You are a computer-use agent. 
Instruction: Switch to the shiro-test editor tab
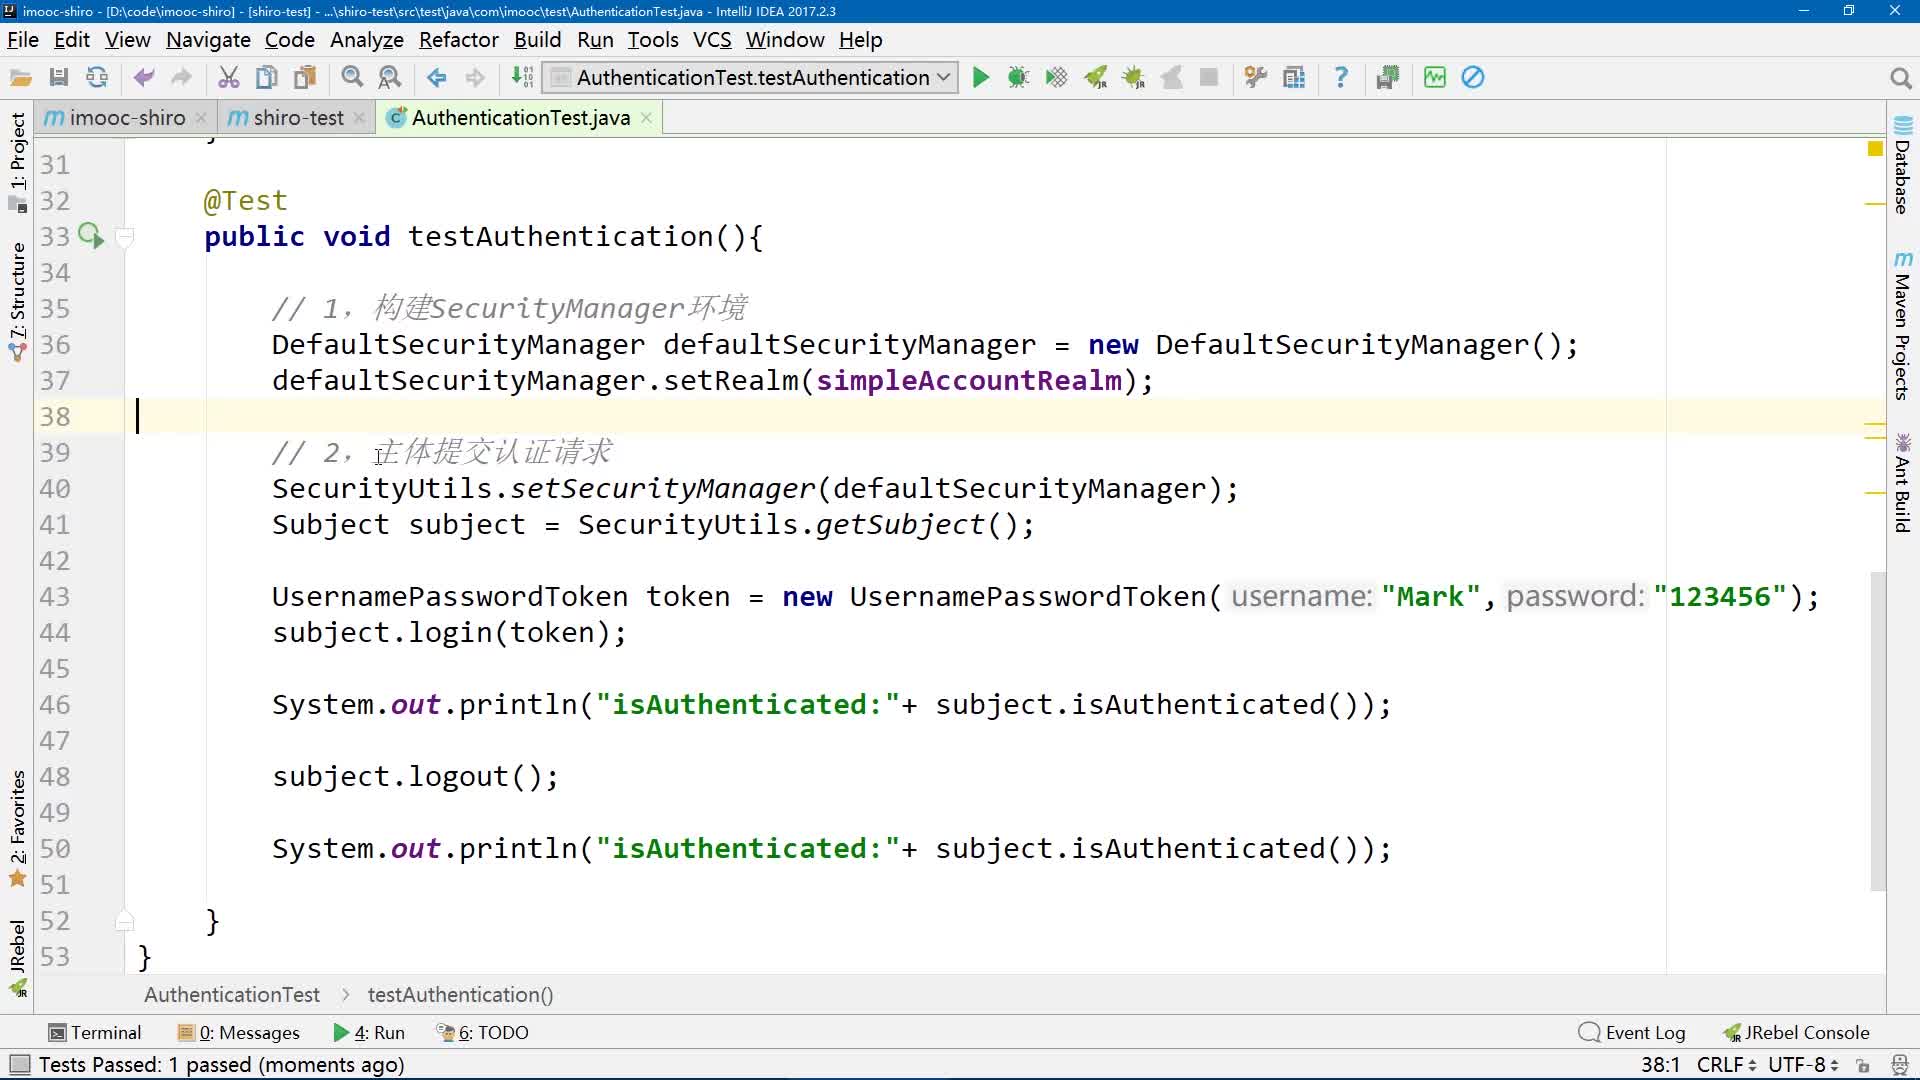click(297, 118)
